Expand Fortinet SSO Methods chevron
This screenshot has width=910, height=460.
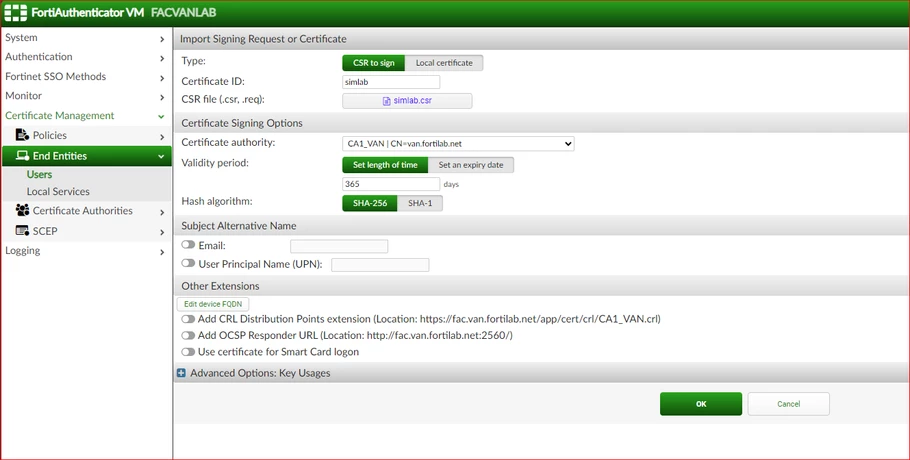pyautogui.click(x=162, y=78)
